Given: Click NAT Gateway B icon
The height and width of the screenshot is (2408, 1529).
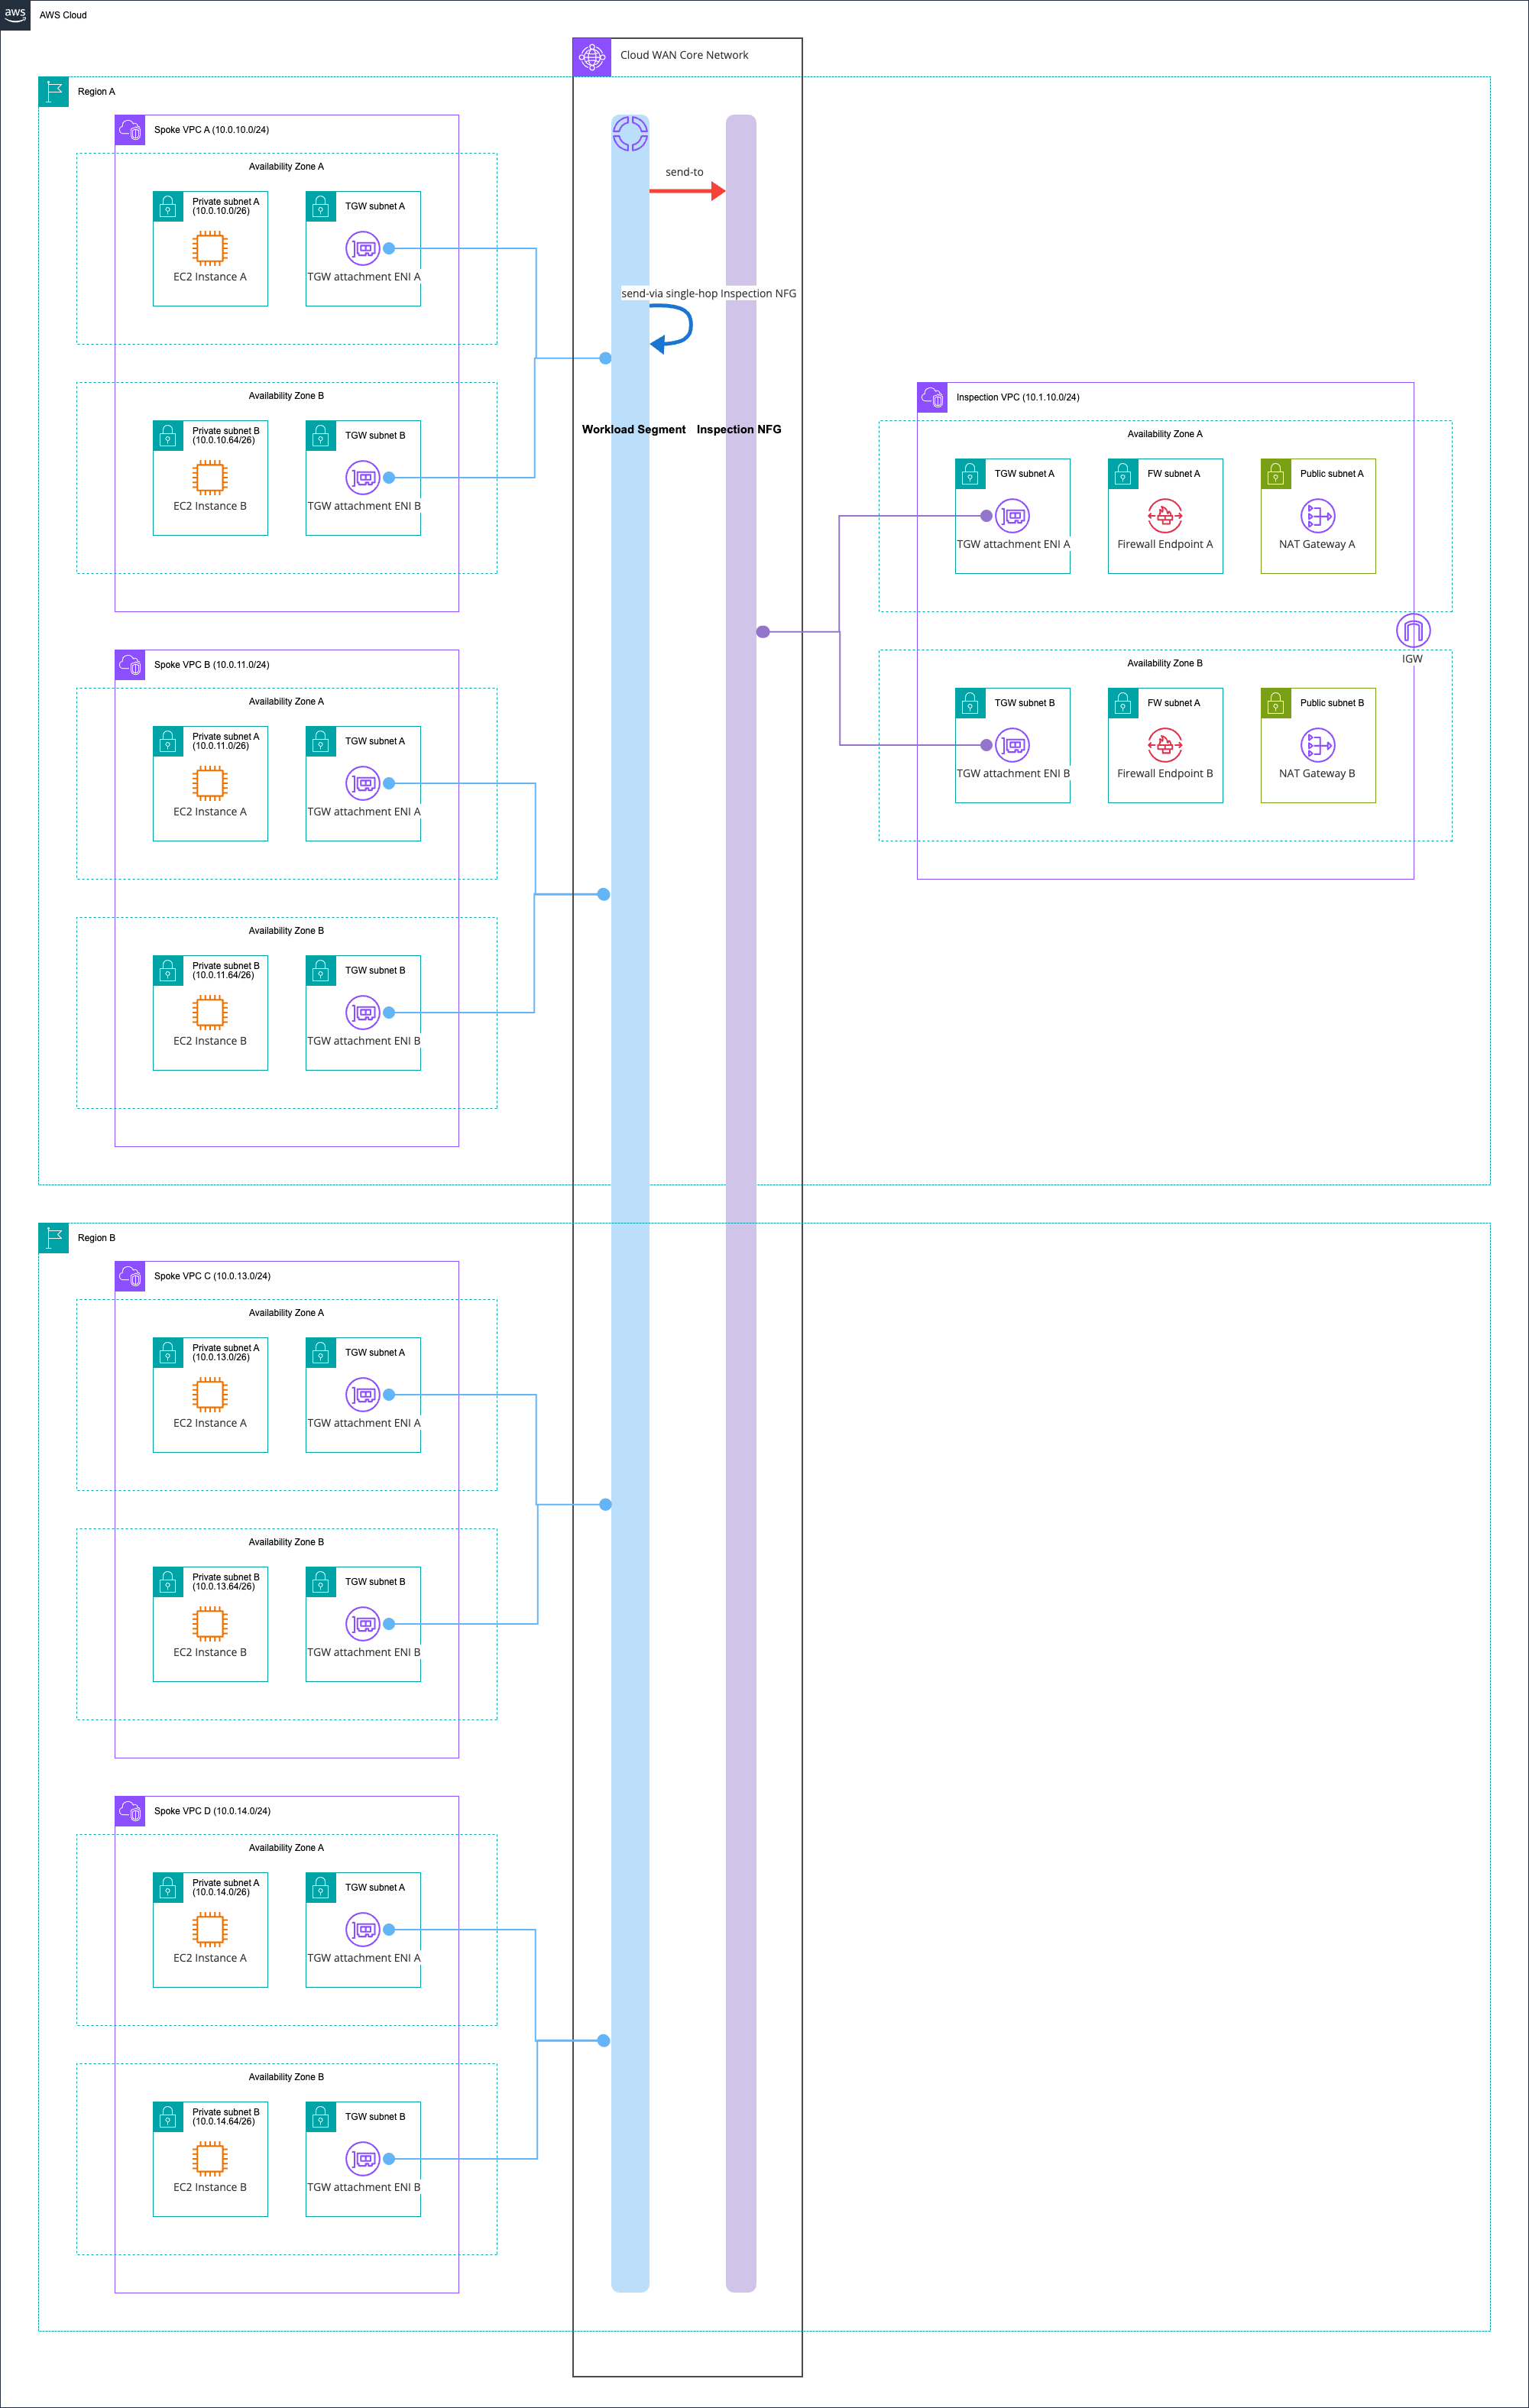Looking at the screenshot, I should click(1318, 745).
